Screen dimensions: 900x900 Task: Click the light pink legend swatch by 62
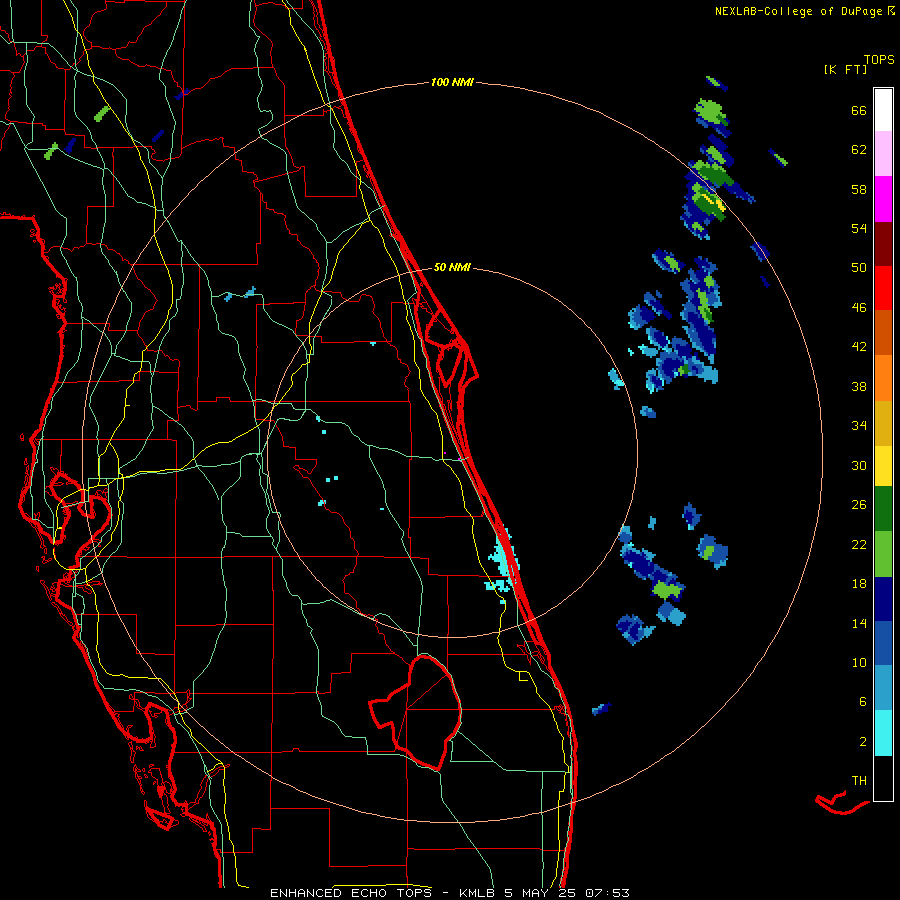click(883, 153)
